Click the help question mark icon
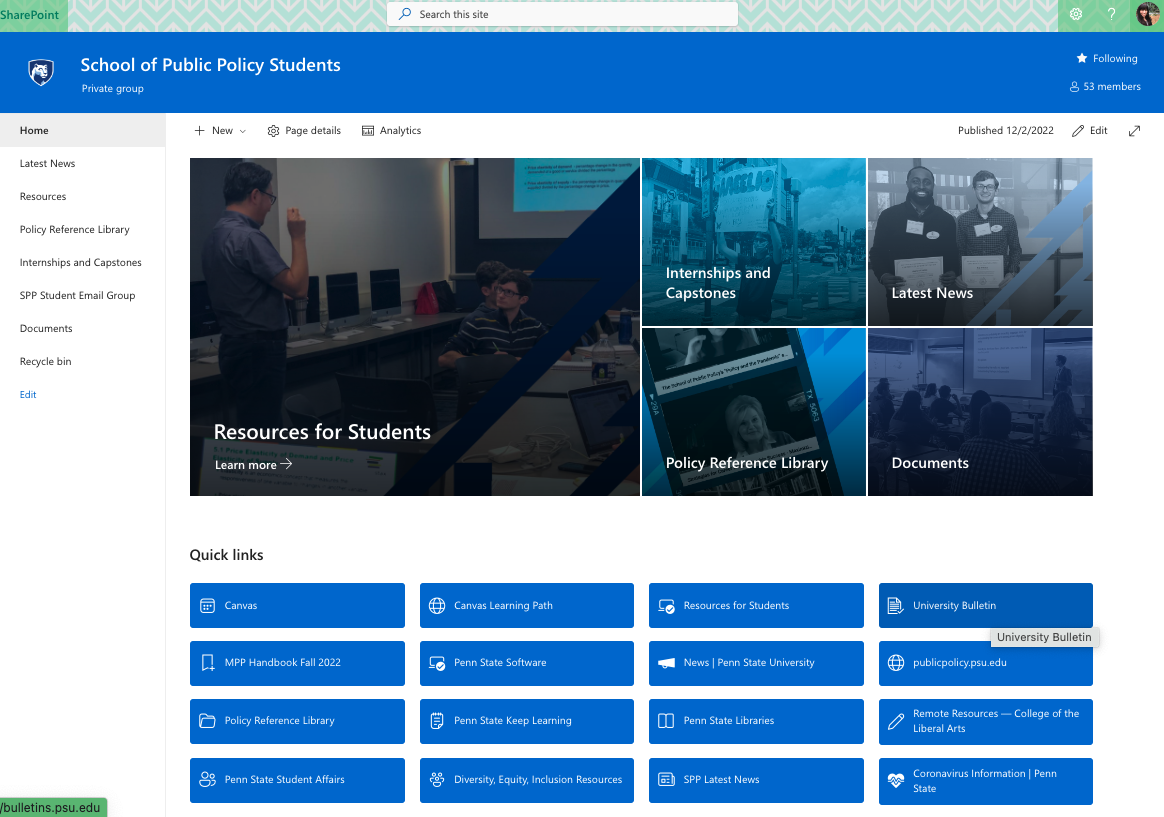 (1111, 14)
